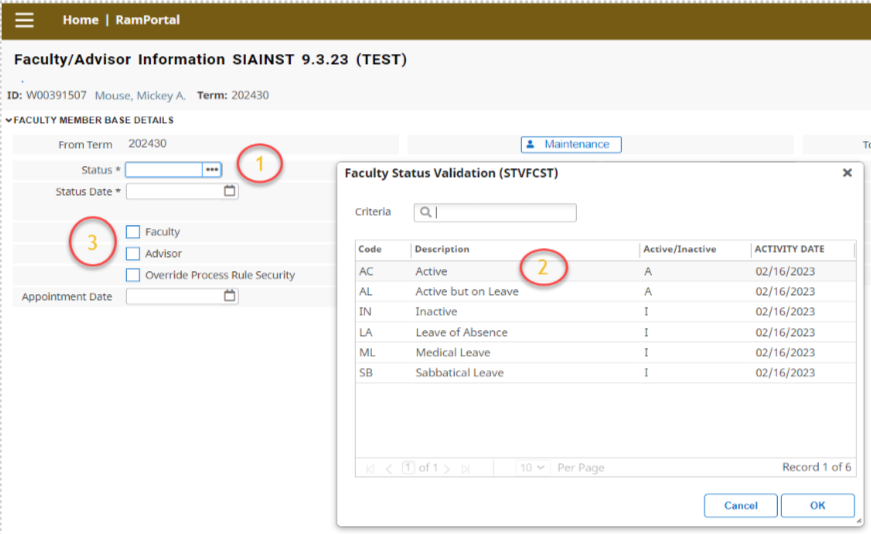871x534 pixels.
Task: Tick the Advisor checkbox
Action: coord(133,253)
